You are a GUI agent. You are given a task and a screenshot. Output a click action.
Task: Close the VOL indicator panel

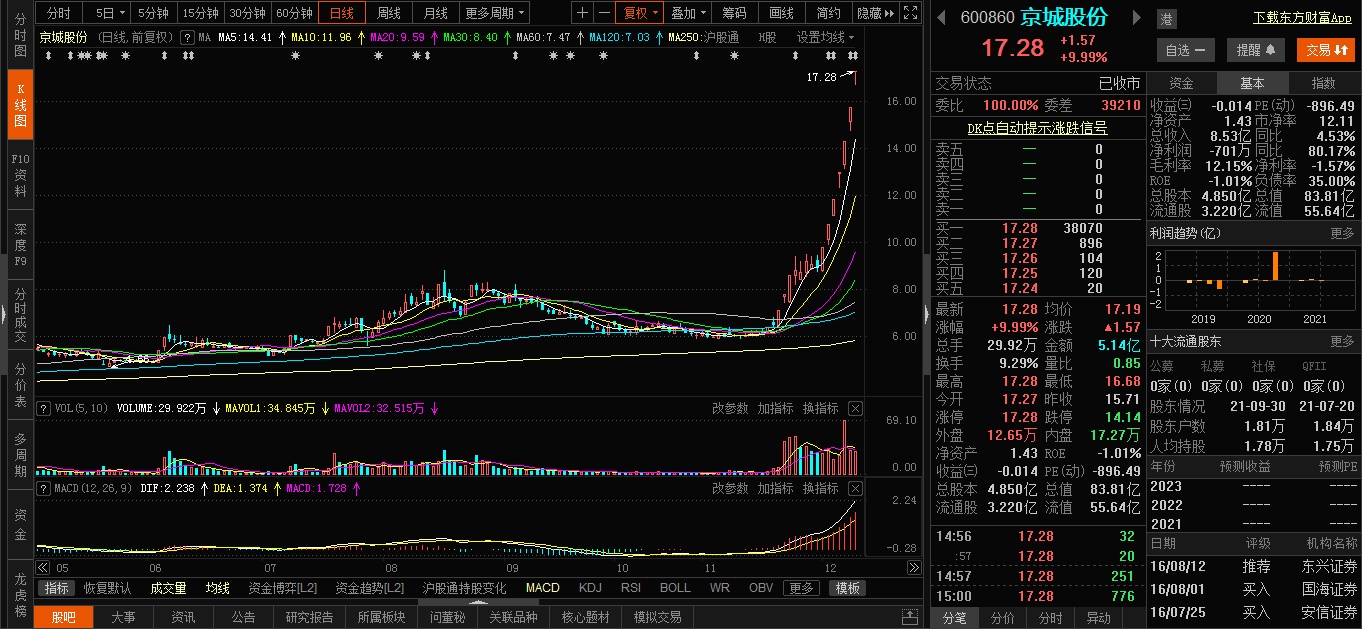tap(855, 408)
